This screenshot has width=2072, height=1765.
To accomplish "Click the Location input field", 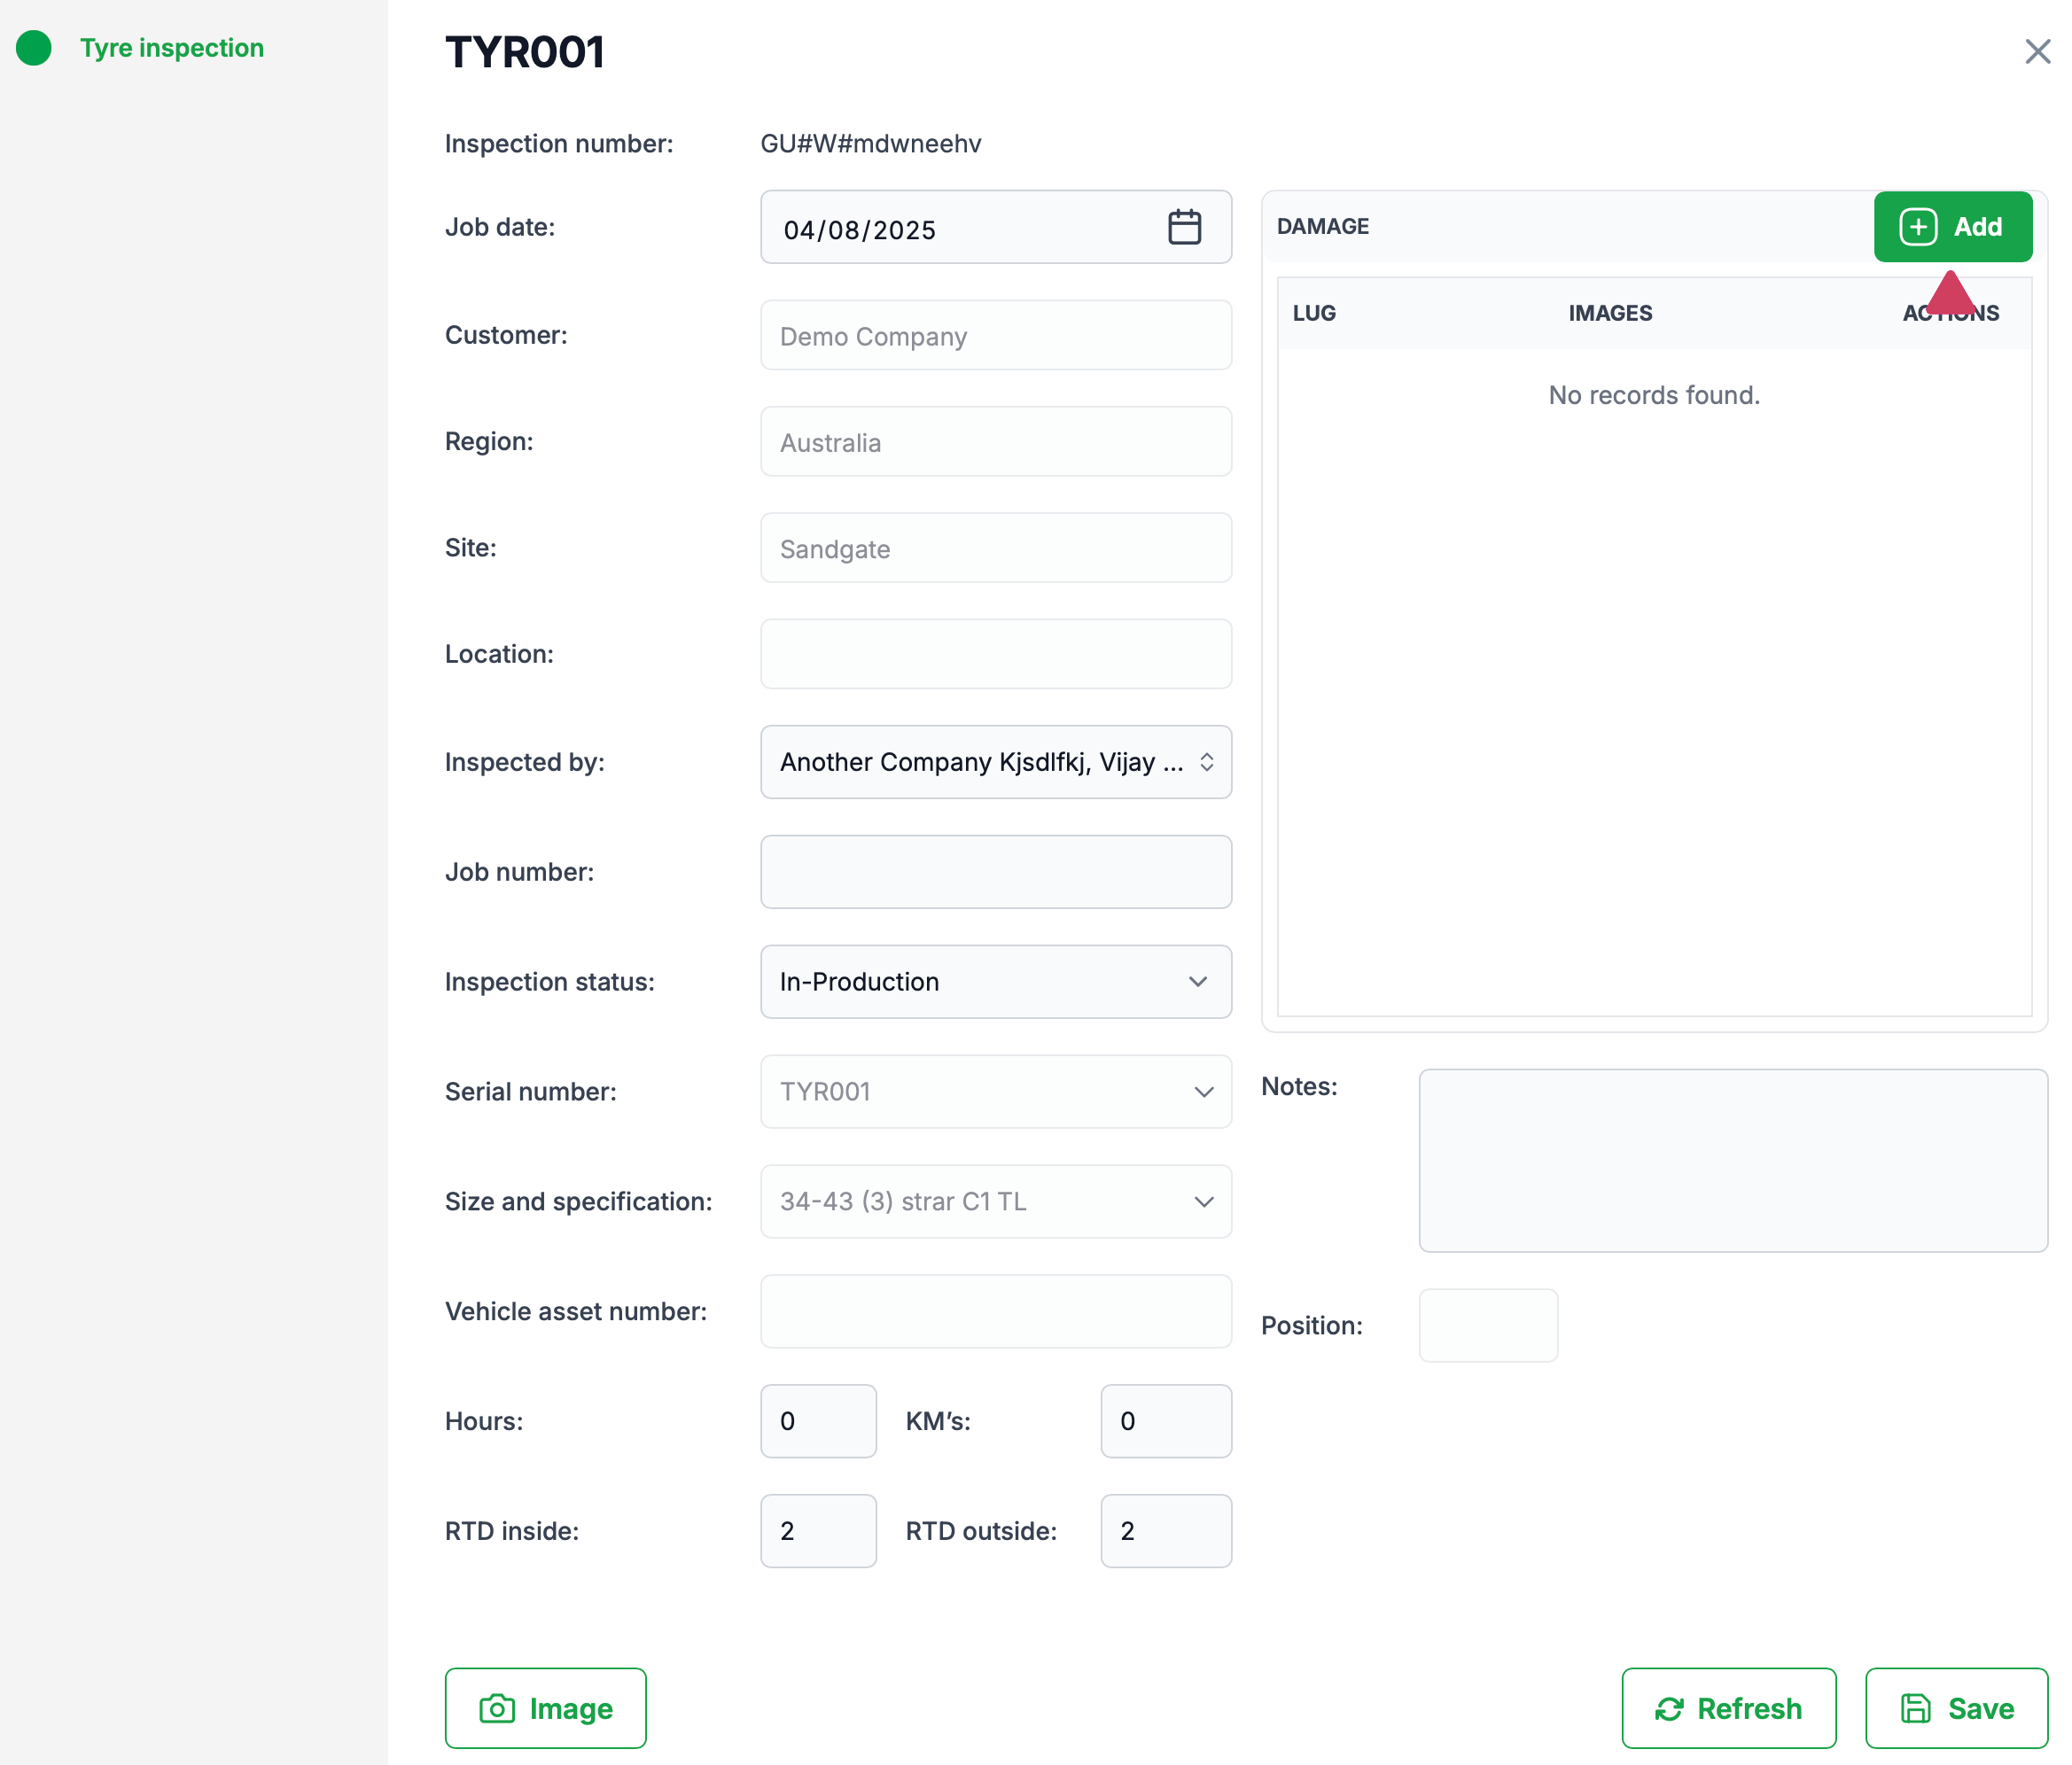I will (995, 654).
